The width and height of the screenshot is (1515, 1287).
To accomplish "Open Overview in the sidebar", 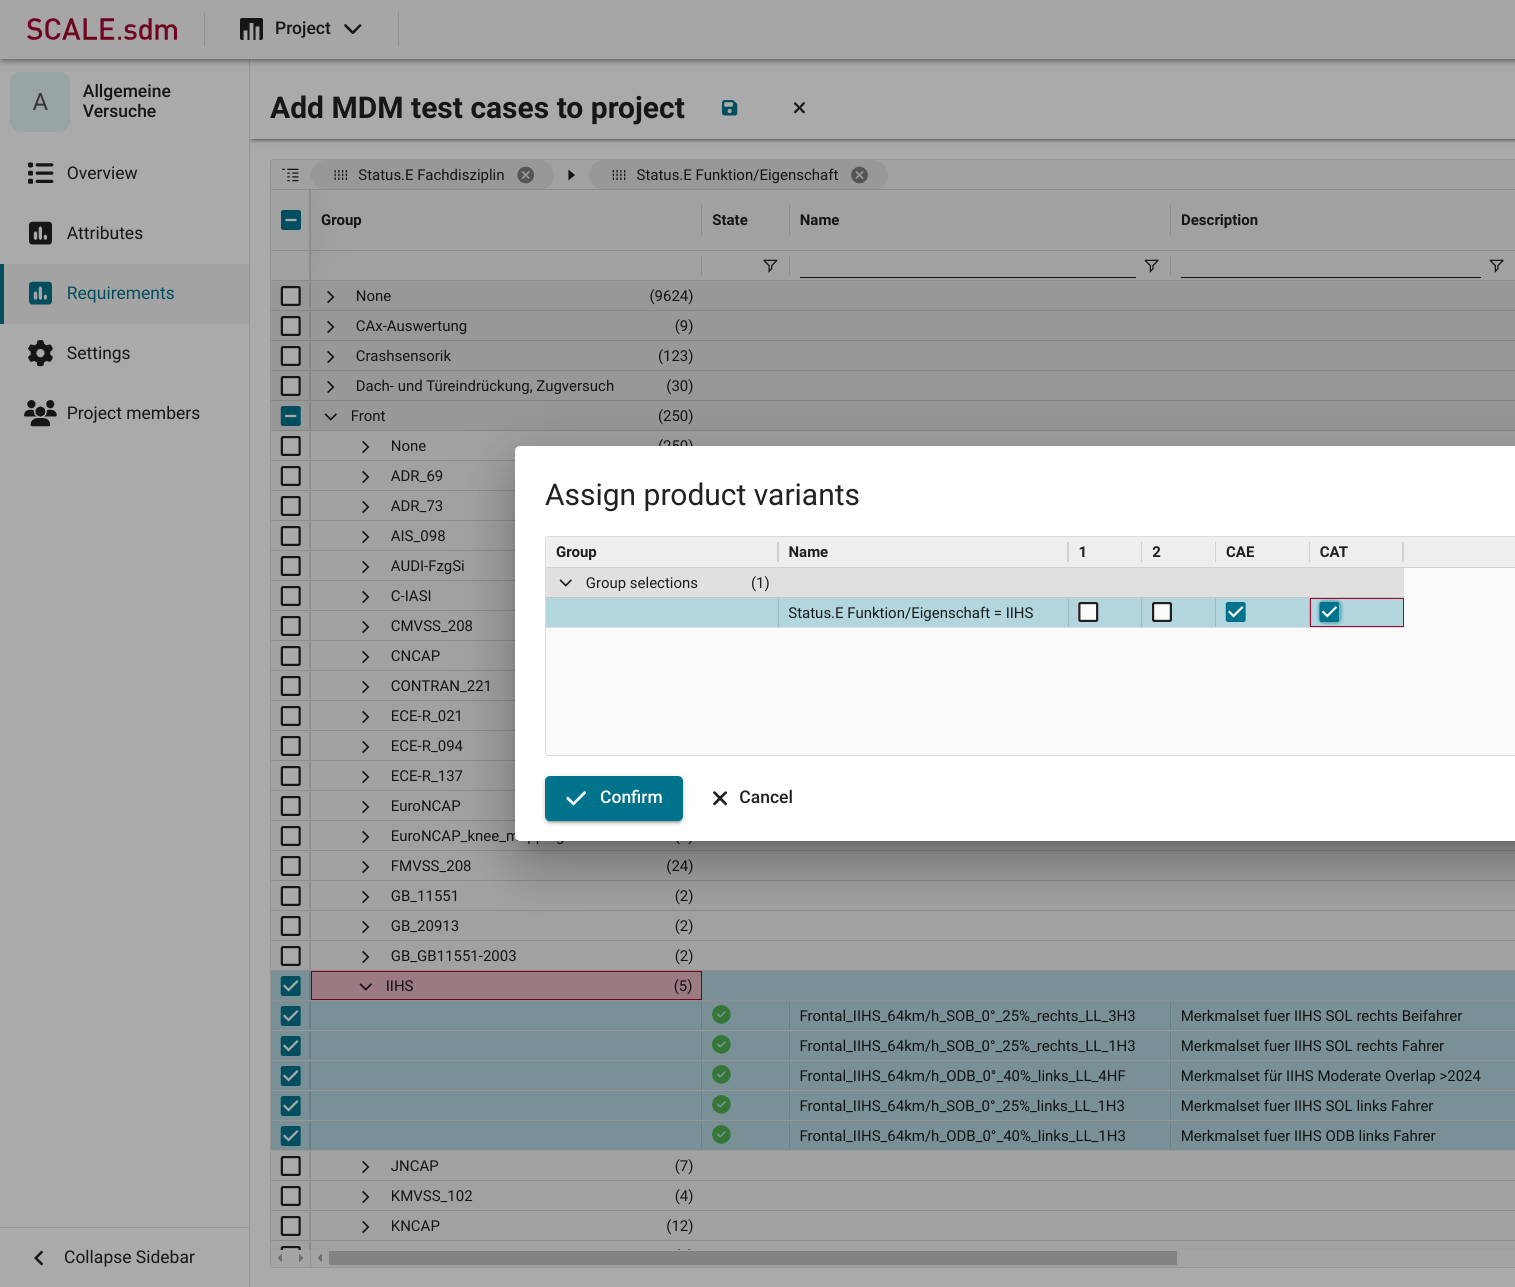I will (125, 173).
